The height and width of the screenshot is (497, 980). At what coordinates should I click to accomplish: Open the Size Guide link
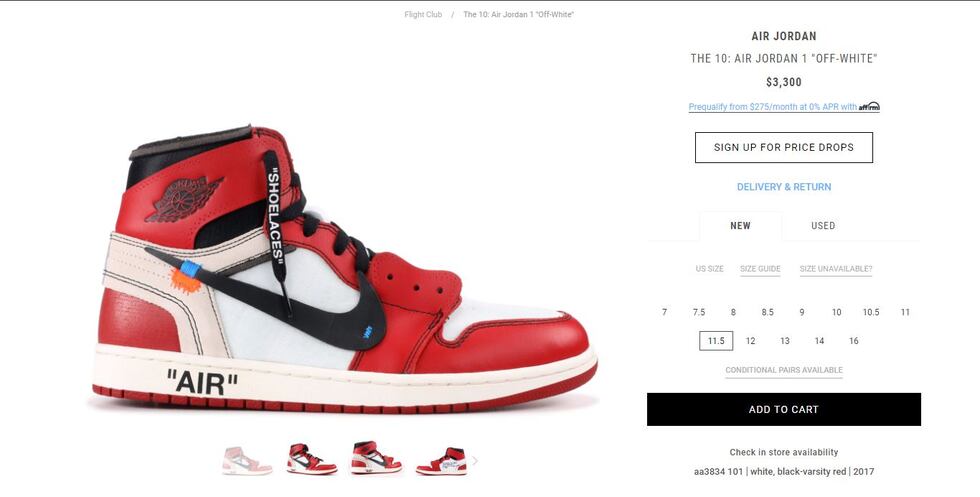(x=760, y=269)
